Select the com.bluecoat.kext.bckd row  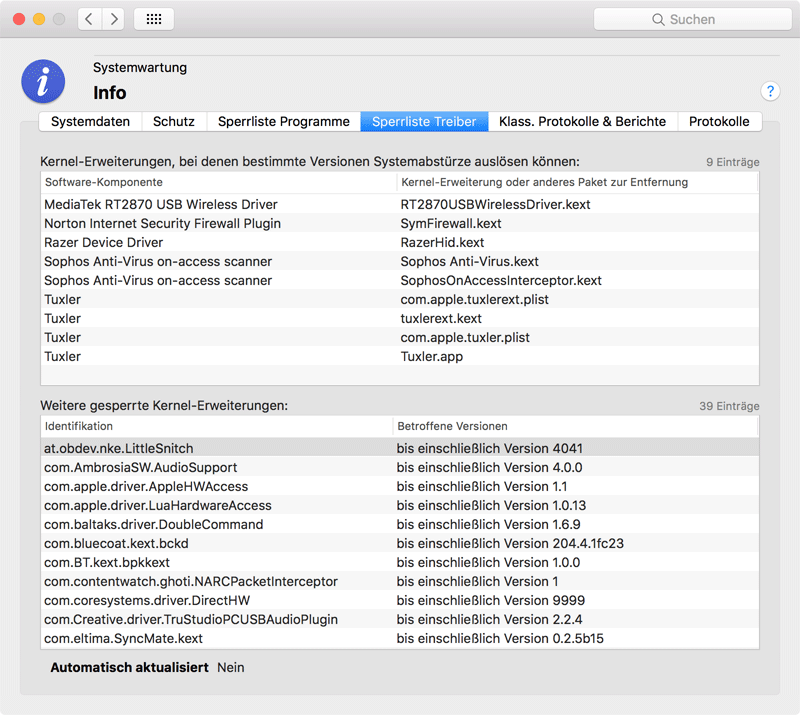pyautogui.click(x=399, y=544)
